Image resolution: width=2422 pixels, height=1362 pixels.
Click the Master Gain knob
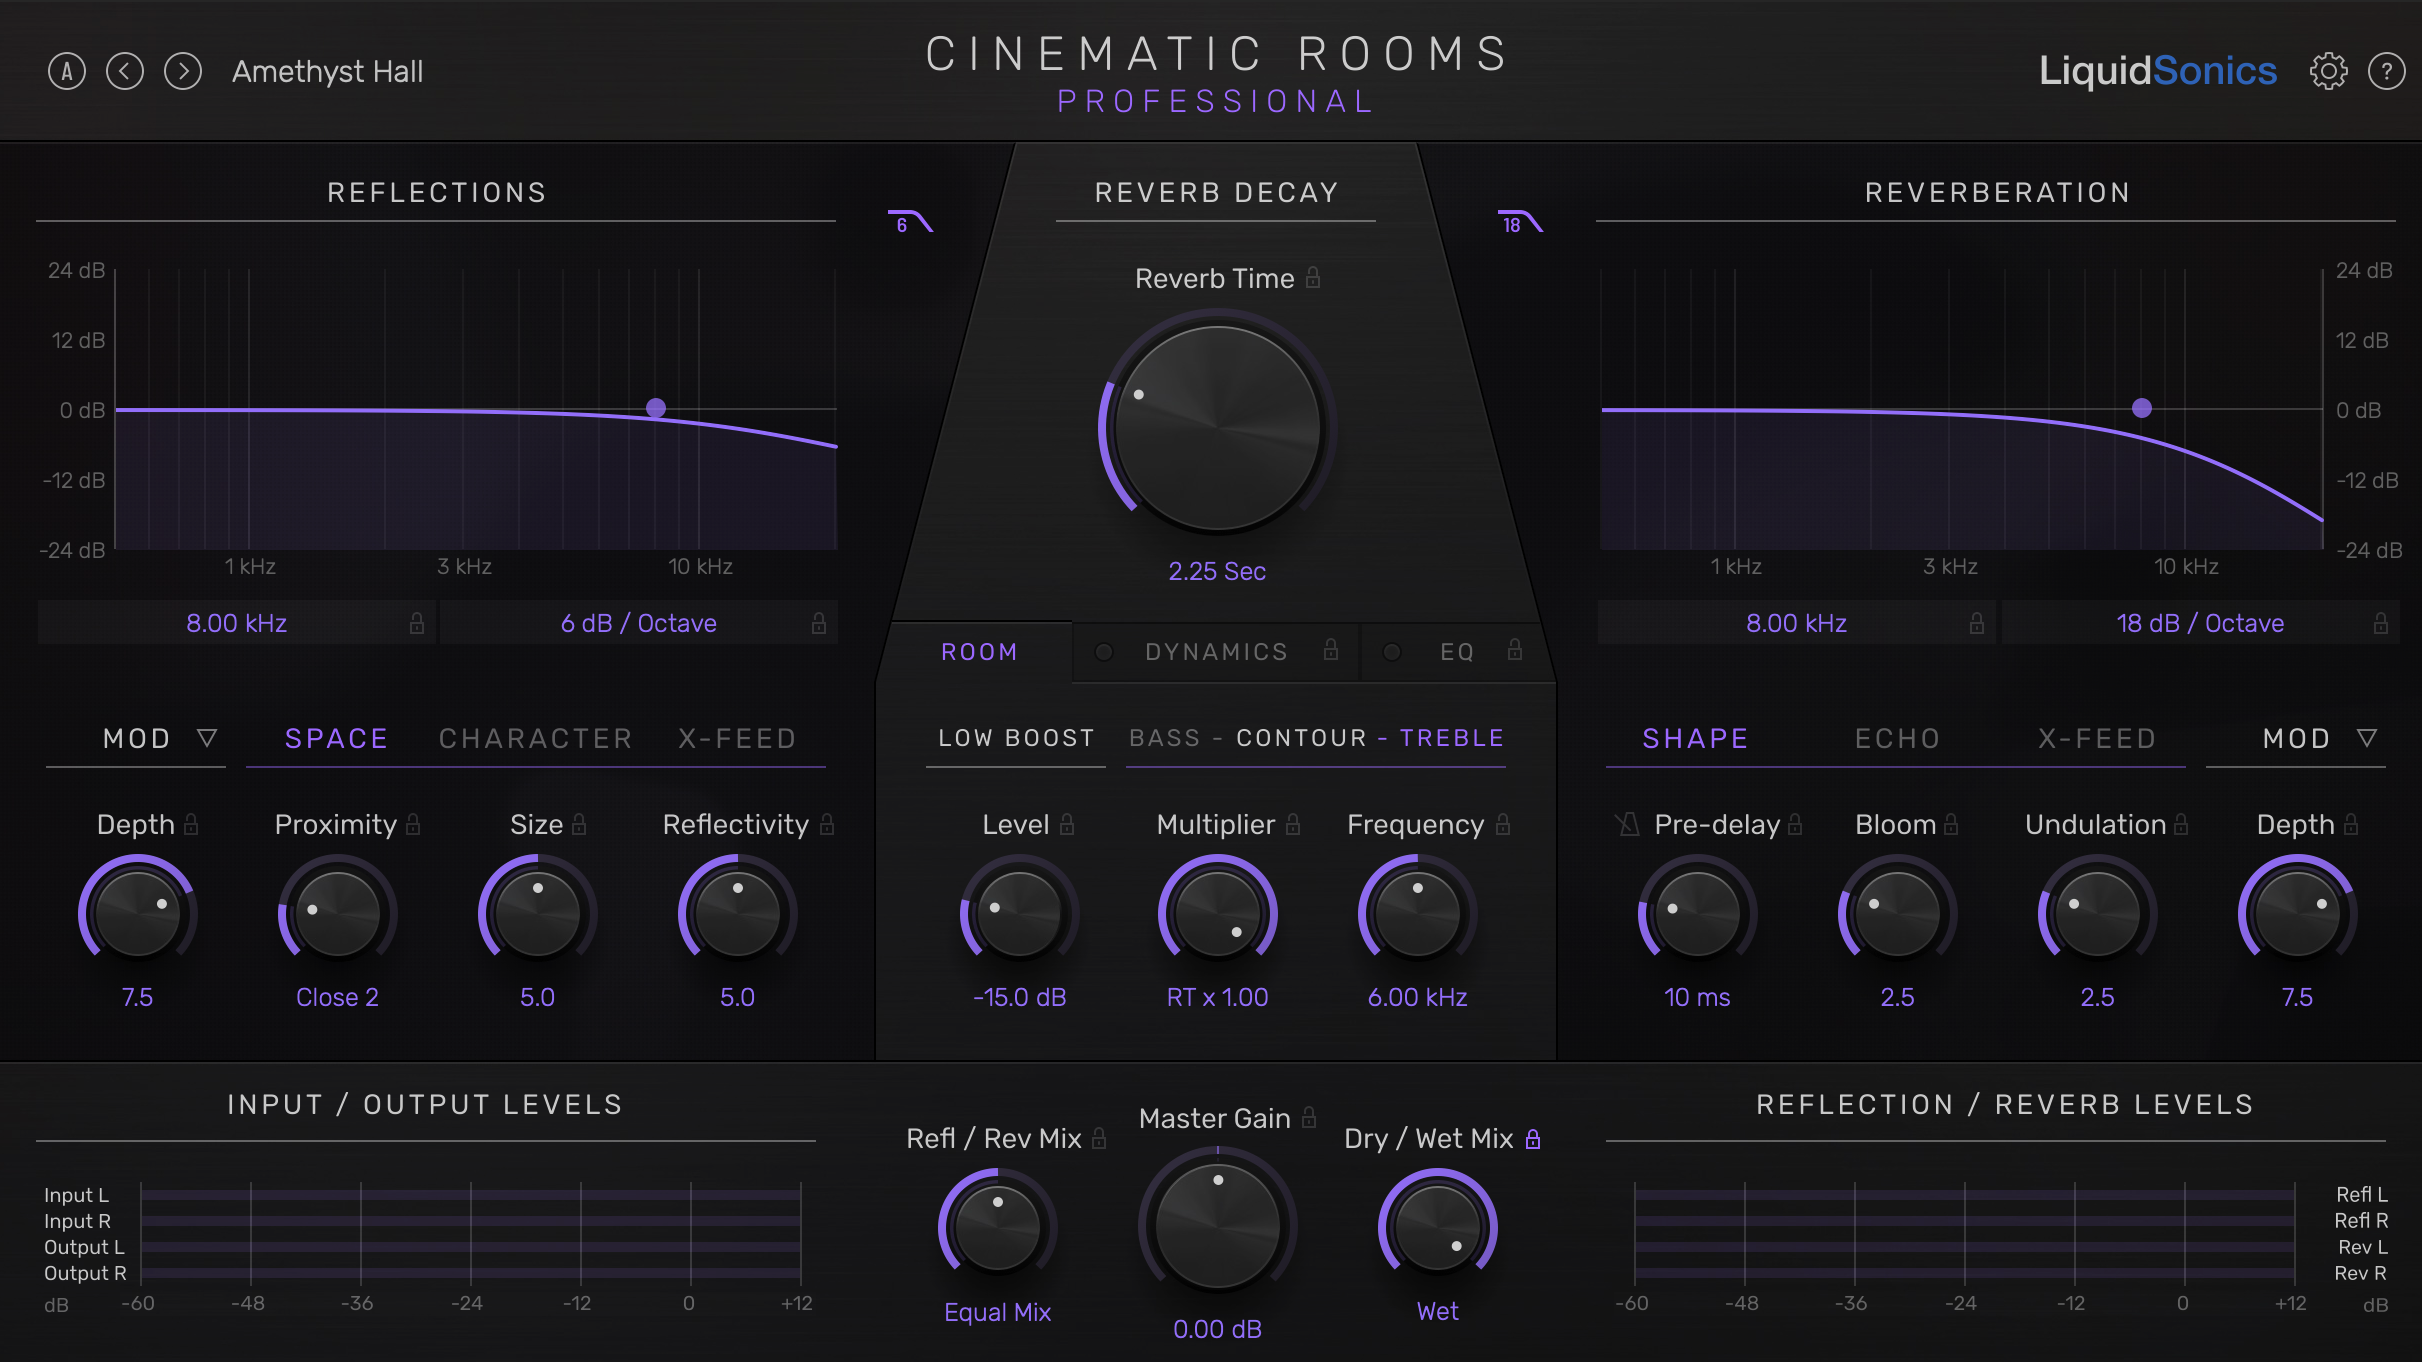tap(1217, 1226)
